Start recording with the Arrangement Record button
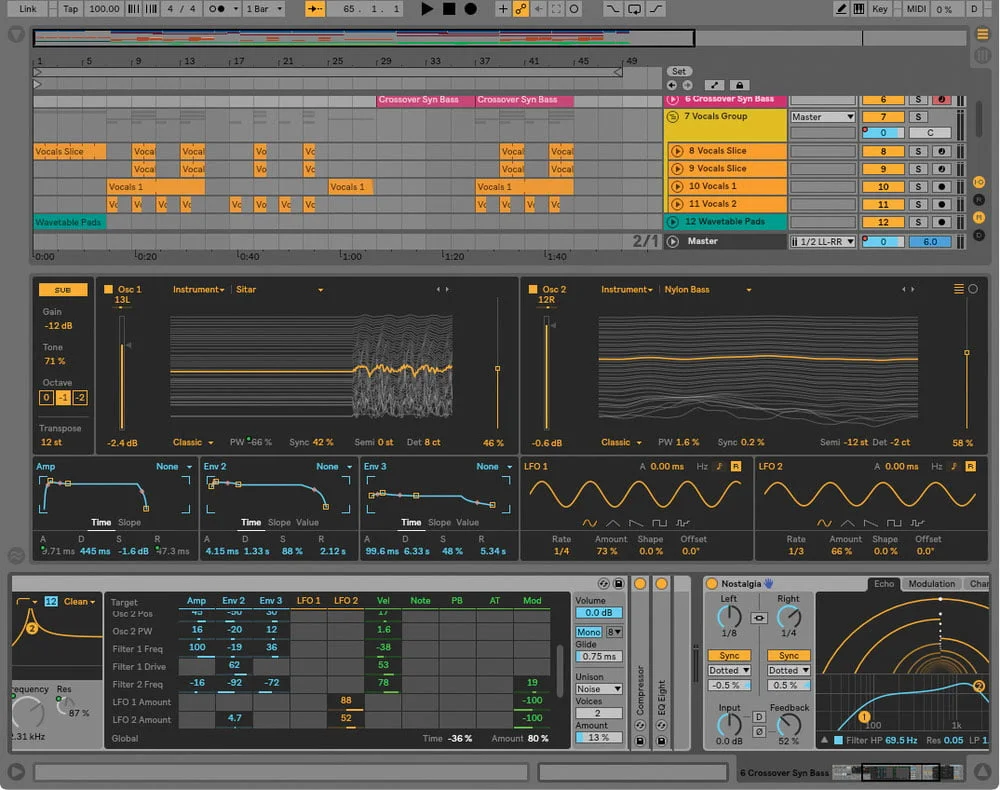1000x790 pixels. click(x=471, y=9)
